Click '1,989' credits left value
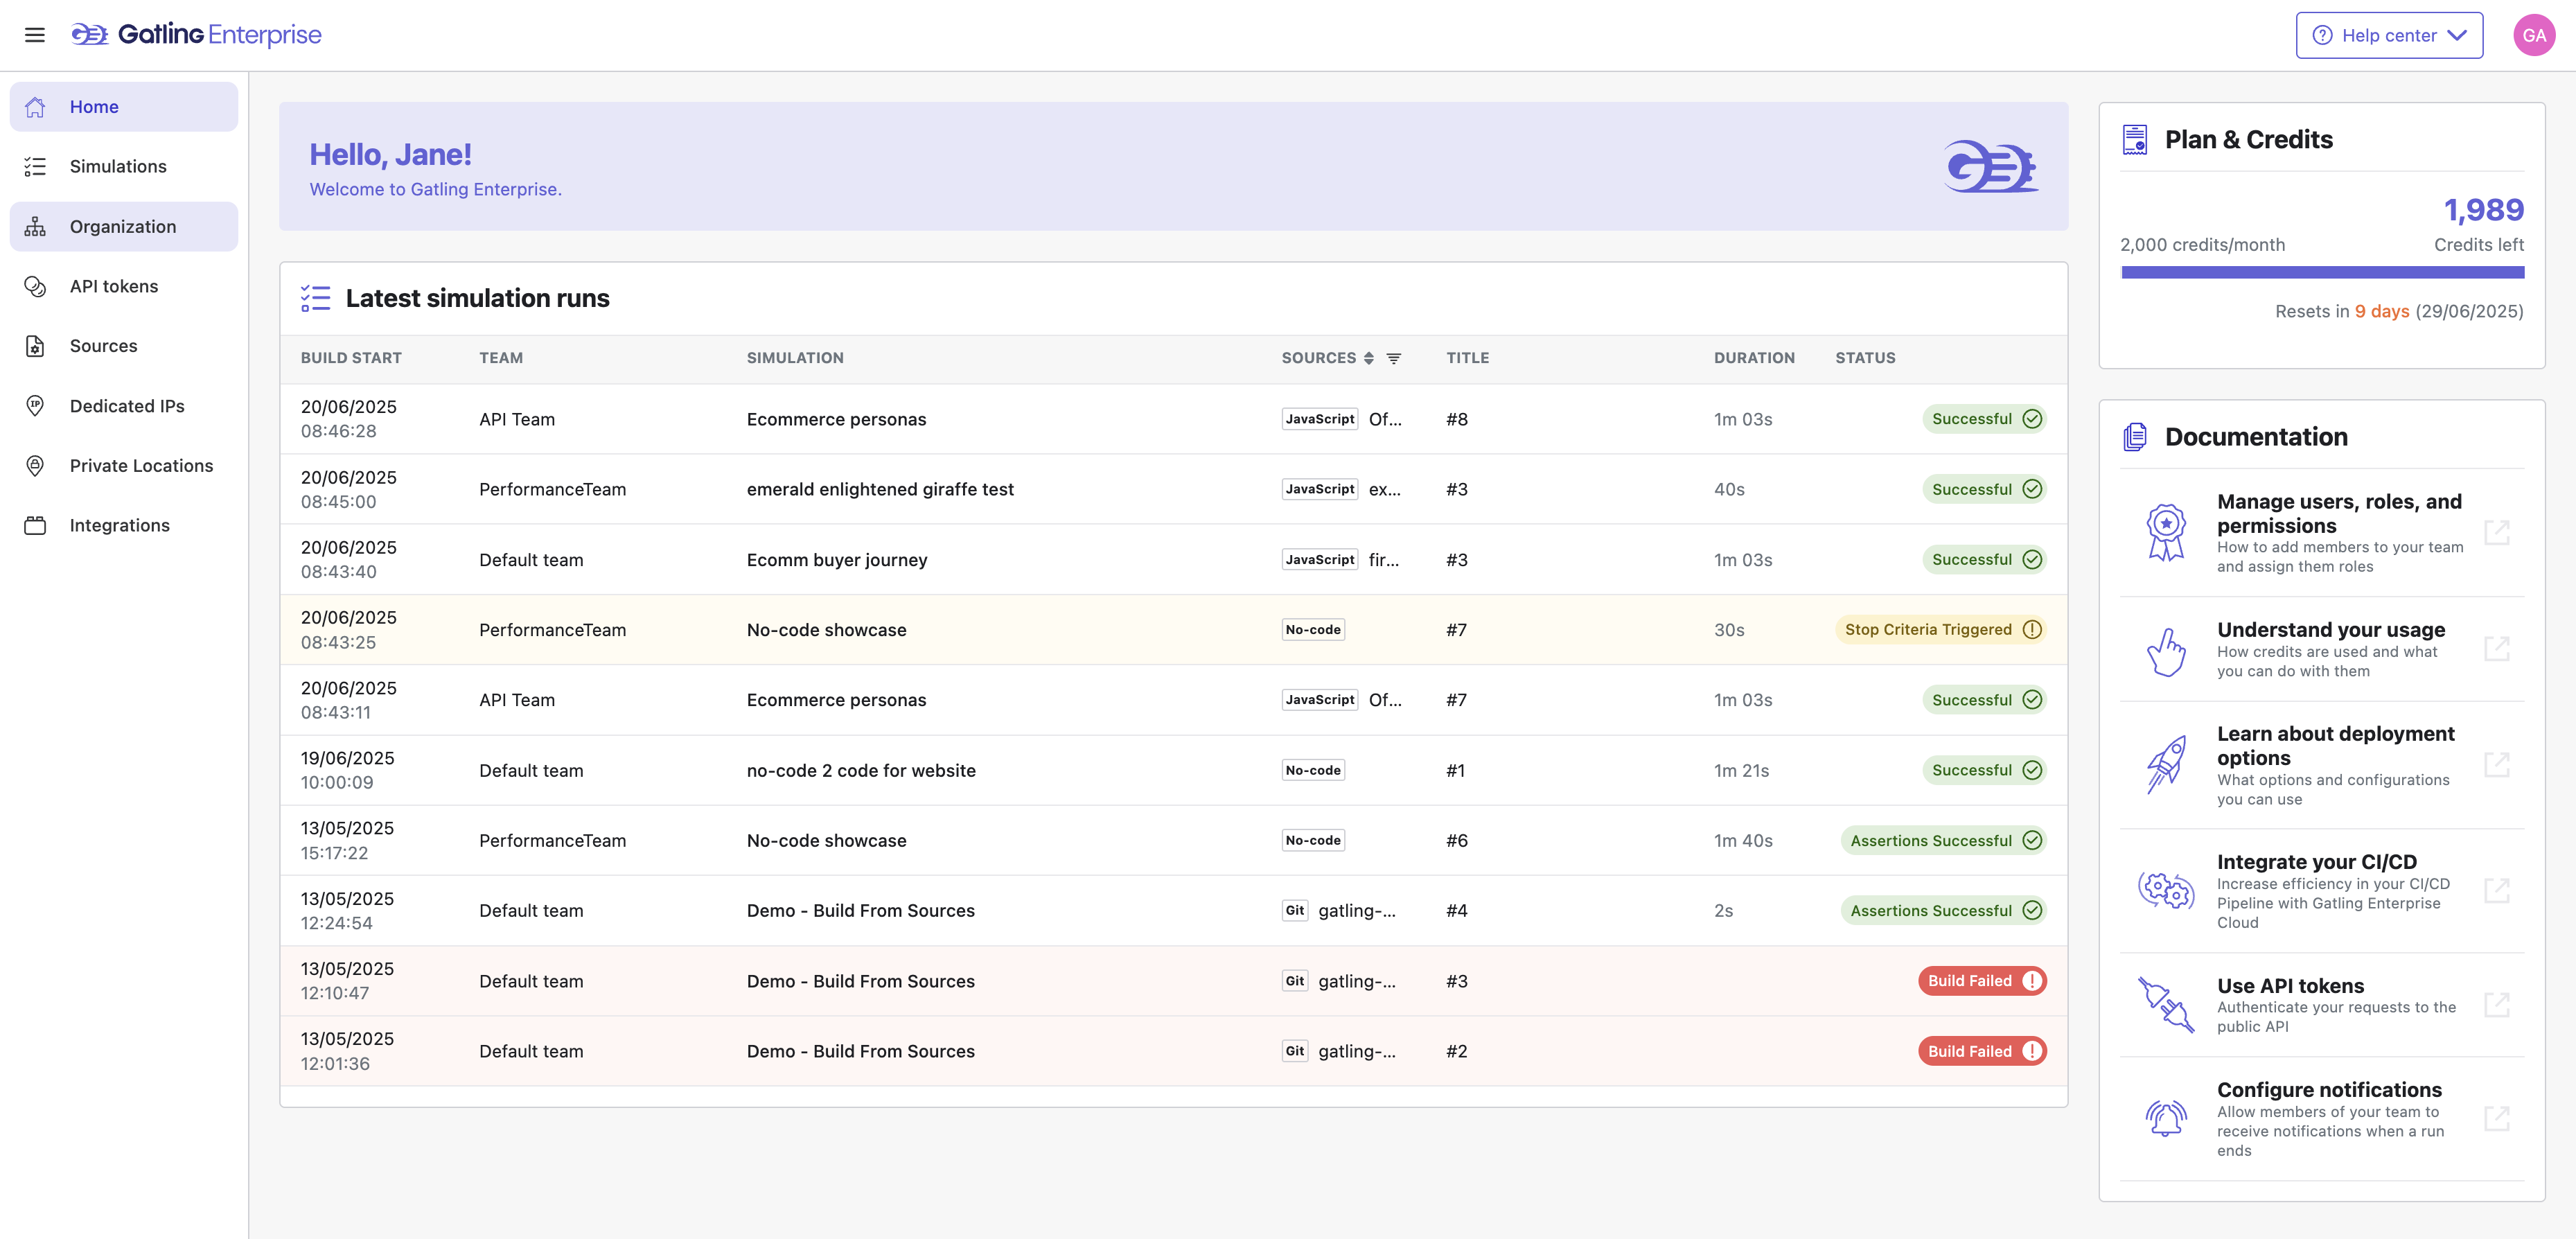 point(2483,210)
